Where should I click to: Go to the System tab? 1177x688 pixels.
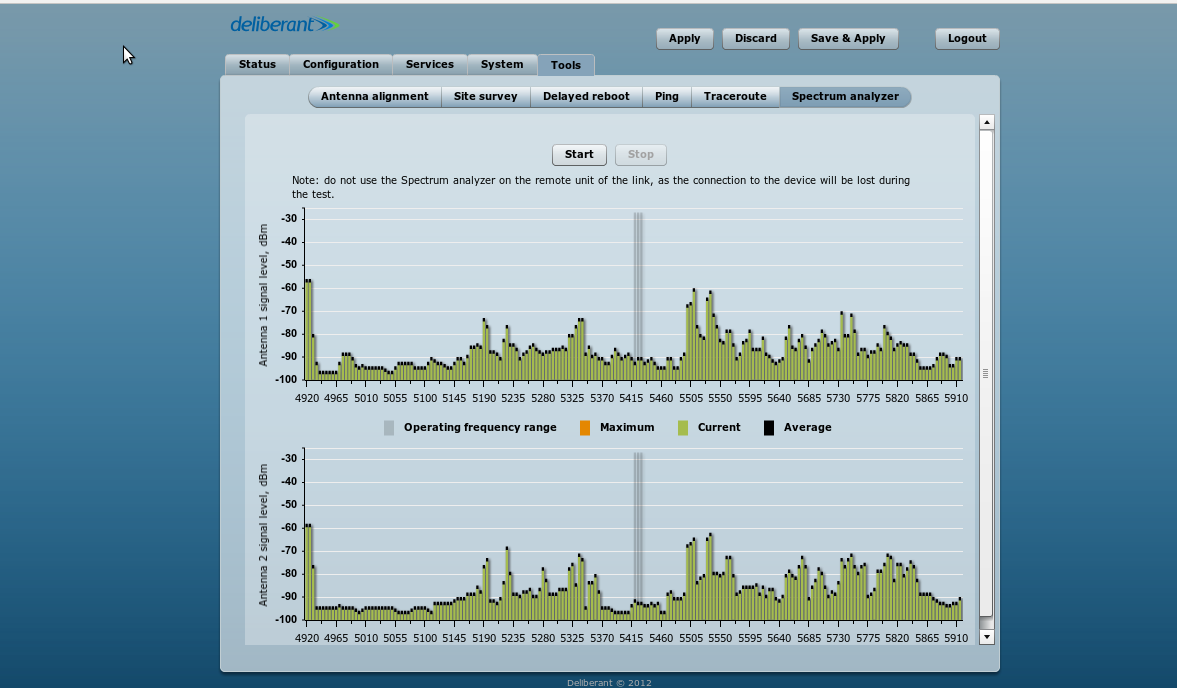click(502, 65)
